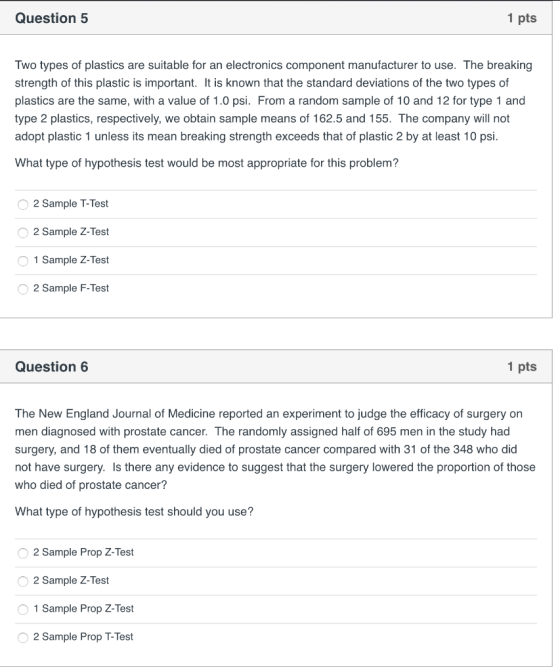Viewport: 560px width, 672px height.
Task: Click the '2 Sample T-Test' answer label text
Action: 71,204
